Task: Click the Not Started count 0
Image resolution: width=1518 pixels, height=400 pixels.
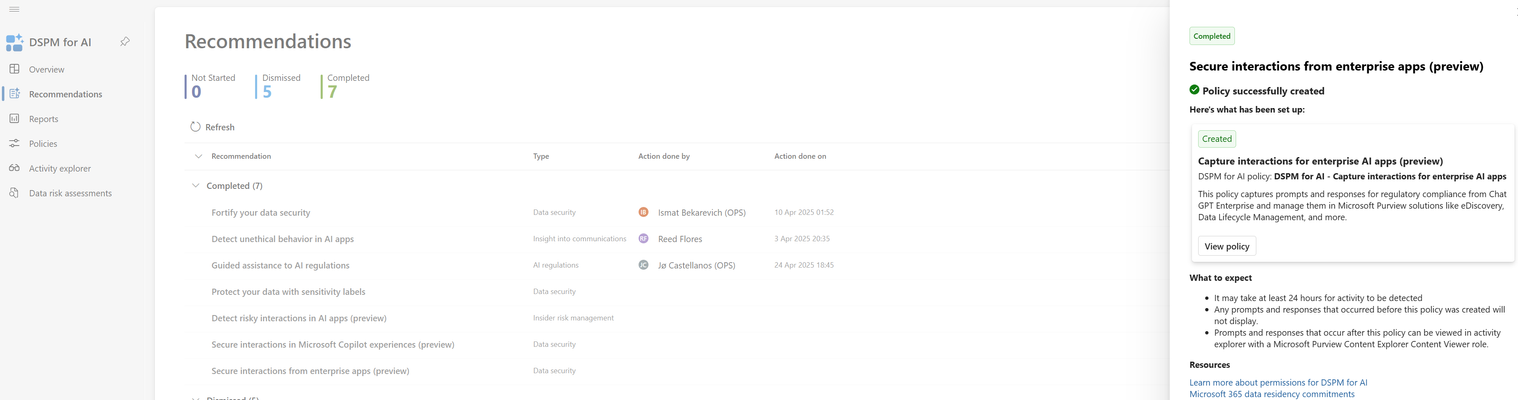Action: (x=196, y=92)
